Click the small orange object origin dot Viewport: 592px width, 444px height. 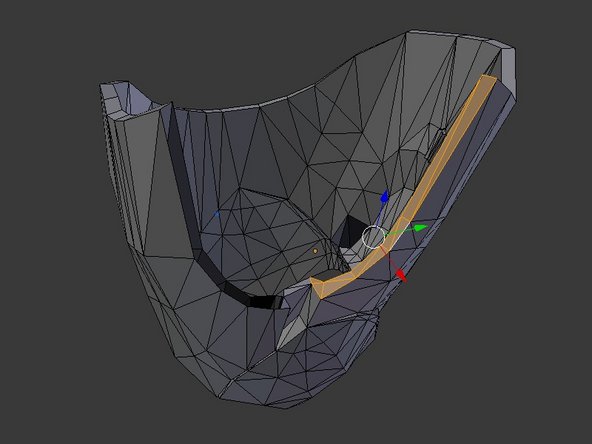point(315,251)
